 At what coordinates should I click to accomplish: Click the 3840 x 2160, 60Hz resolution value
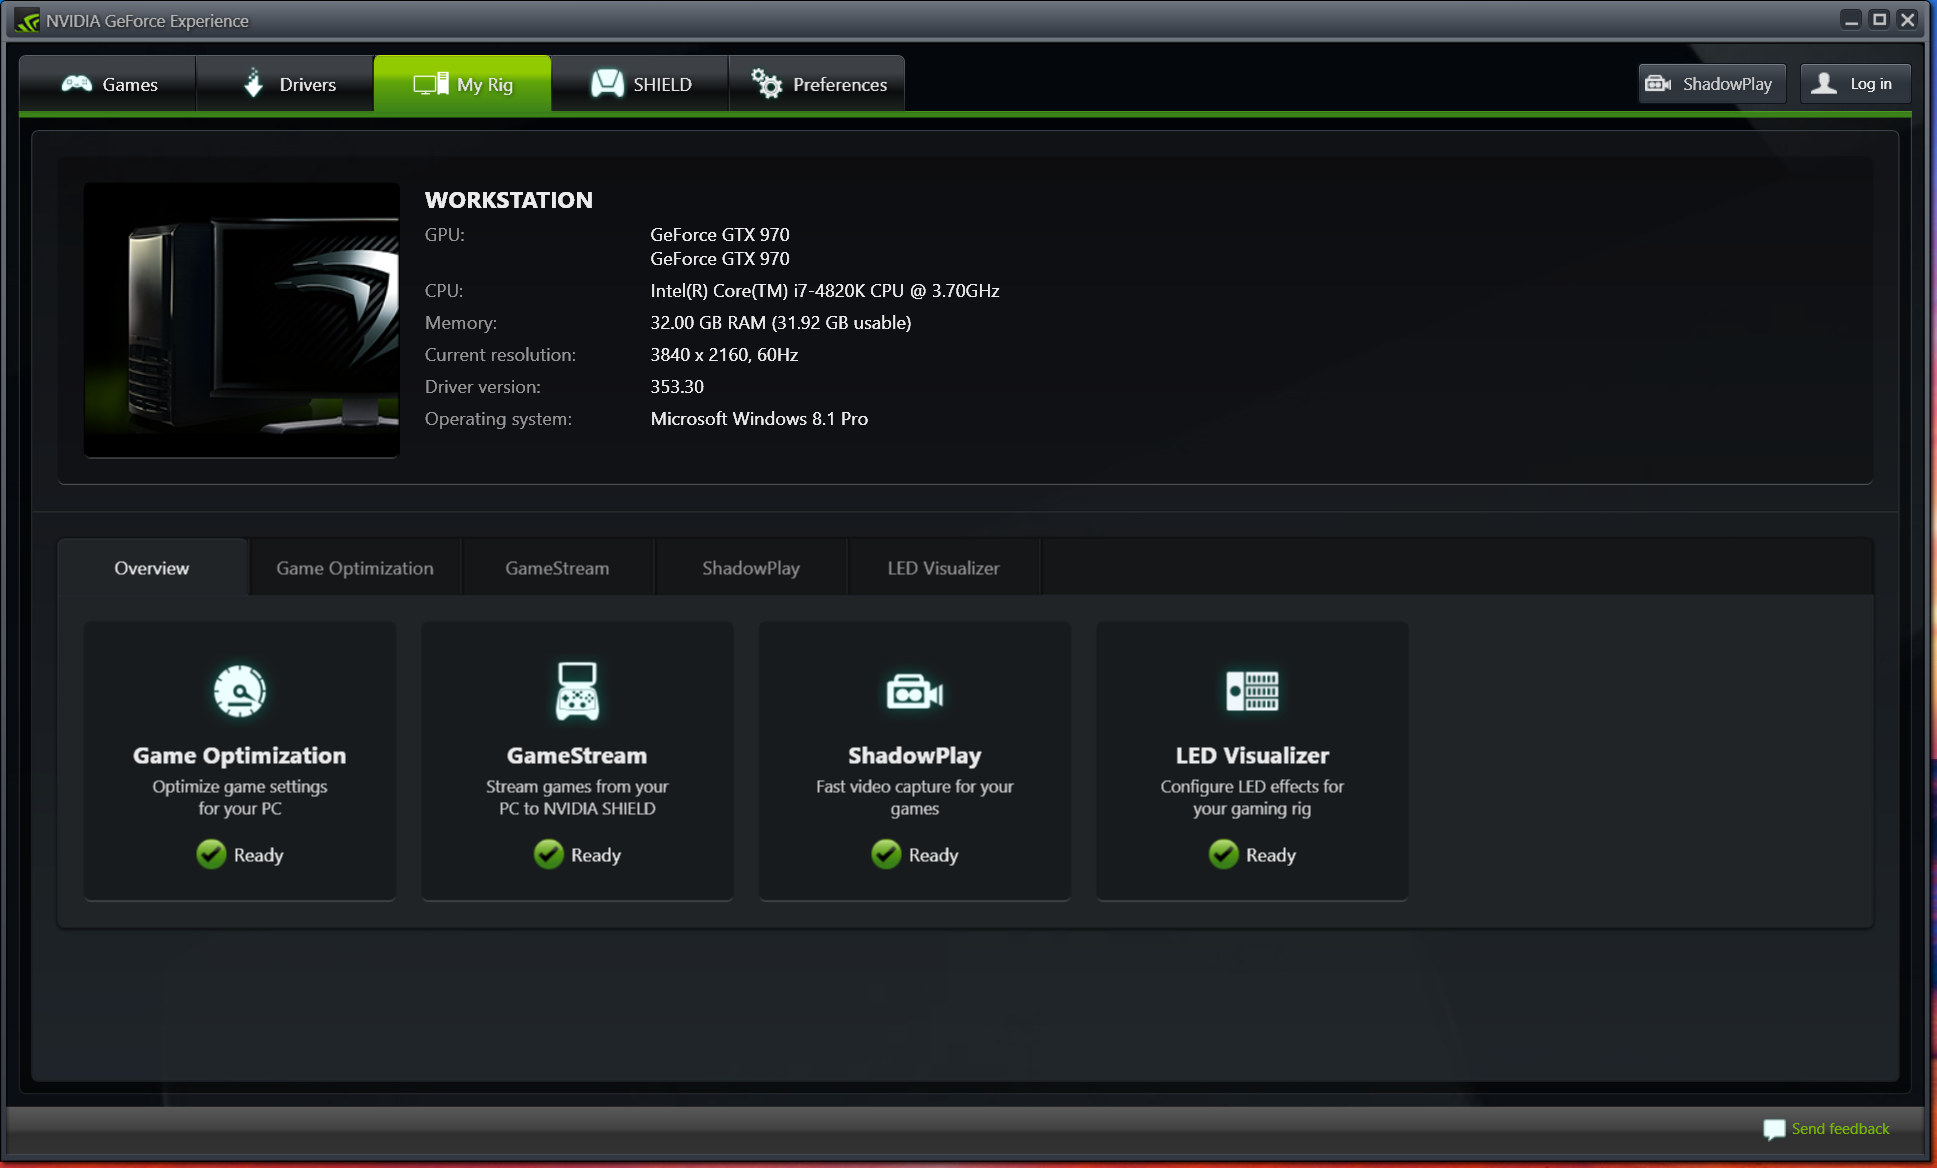tap(724, 355)
